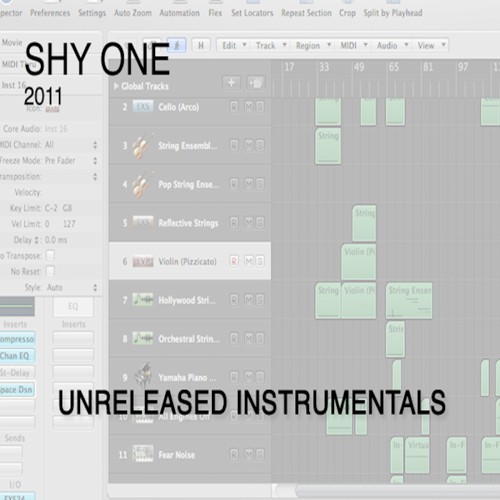Expand the Global Tracks disclosure triangle
The image size is (500, 500).
point(116,86)
